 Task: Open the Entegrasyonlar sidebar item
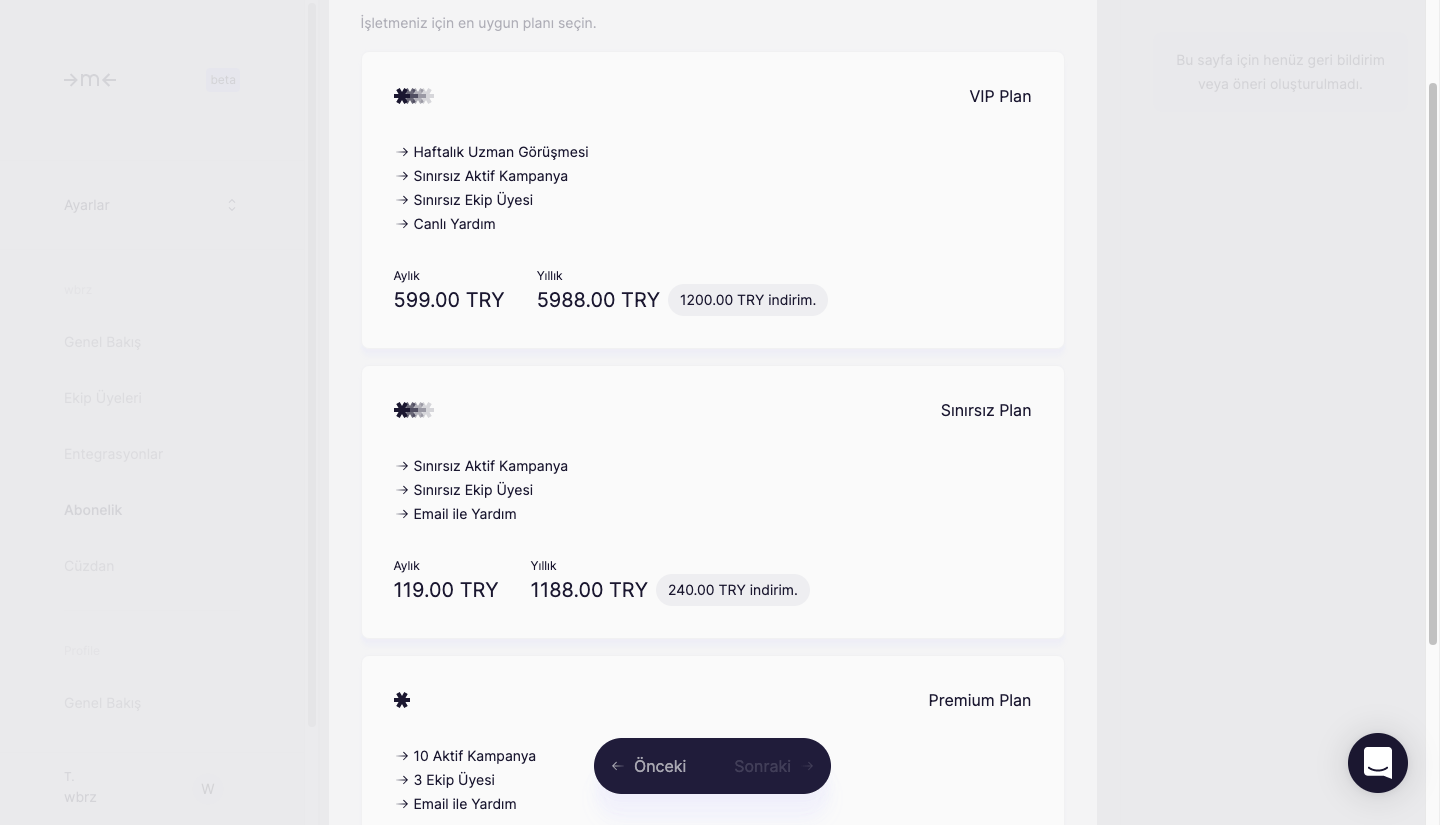(113, 454)
